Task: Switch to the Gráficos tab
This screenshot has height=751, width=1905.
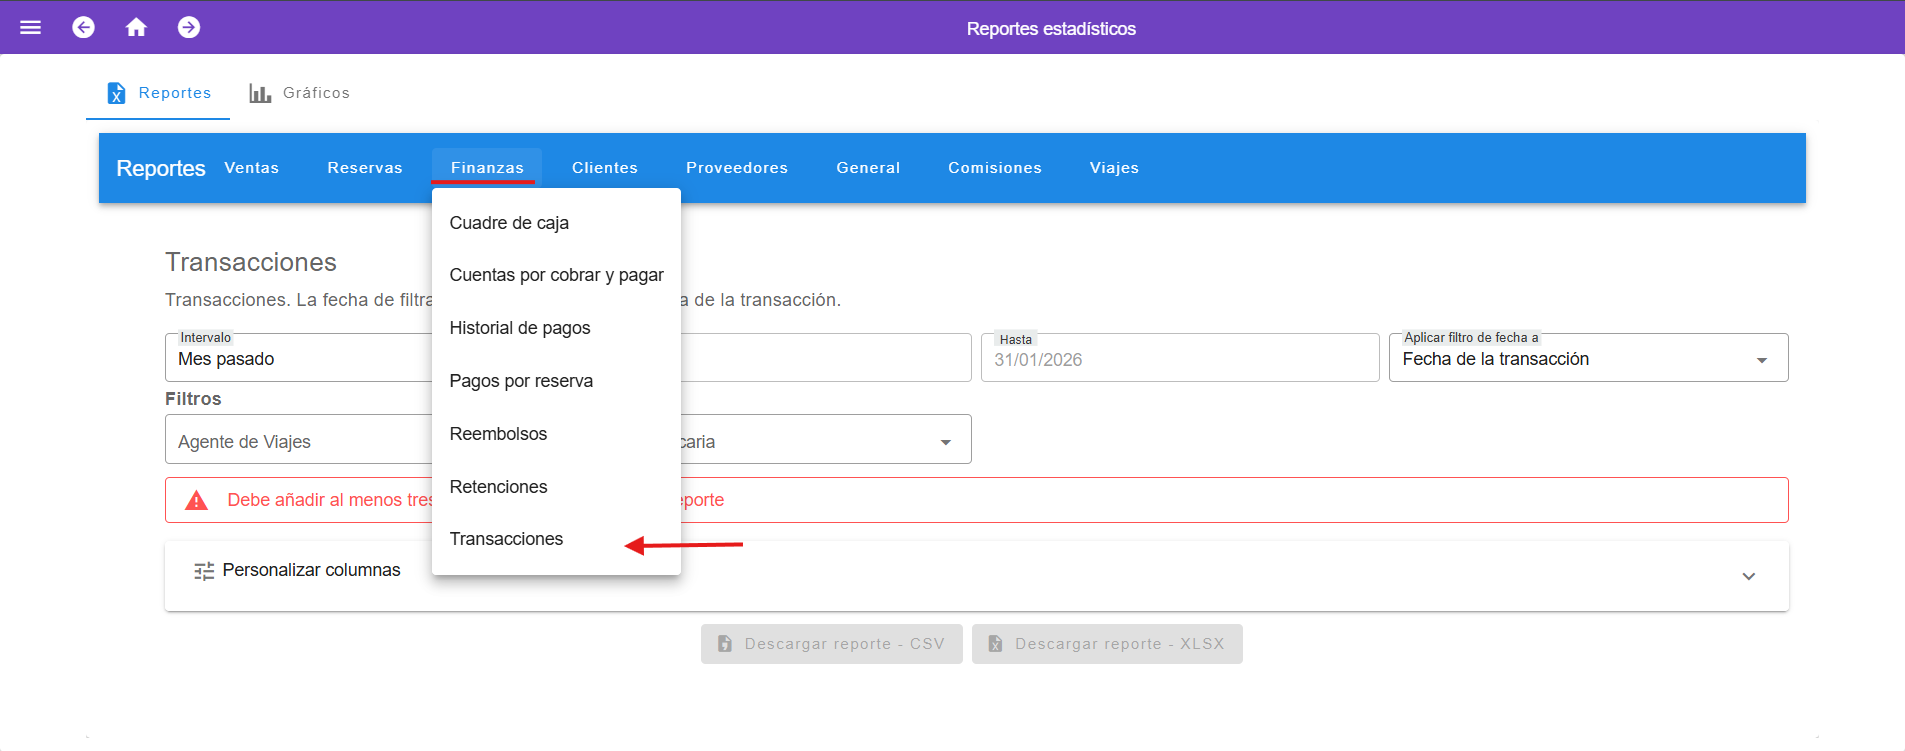Action: 300,93
